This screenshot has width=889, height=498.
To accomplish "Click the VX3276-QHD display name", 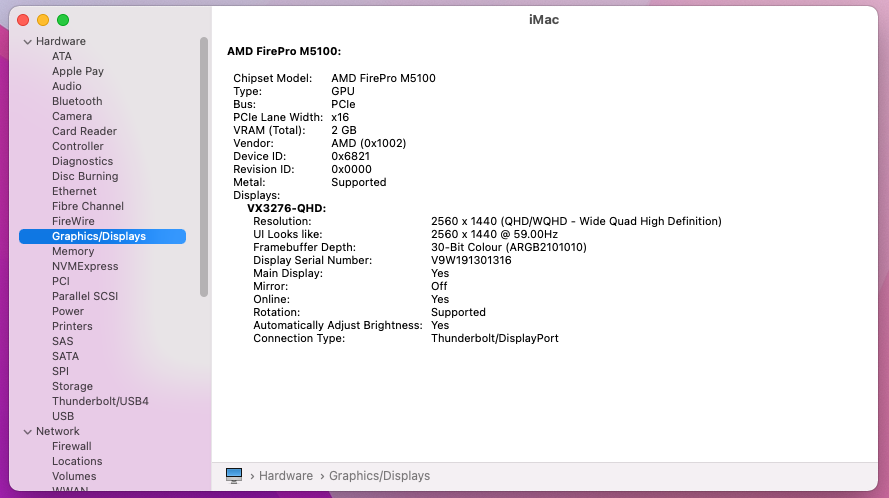I will [x=286, y=208].
